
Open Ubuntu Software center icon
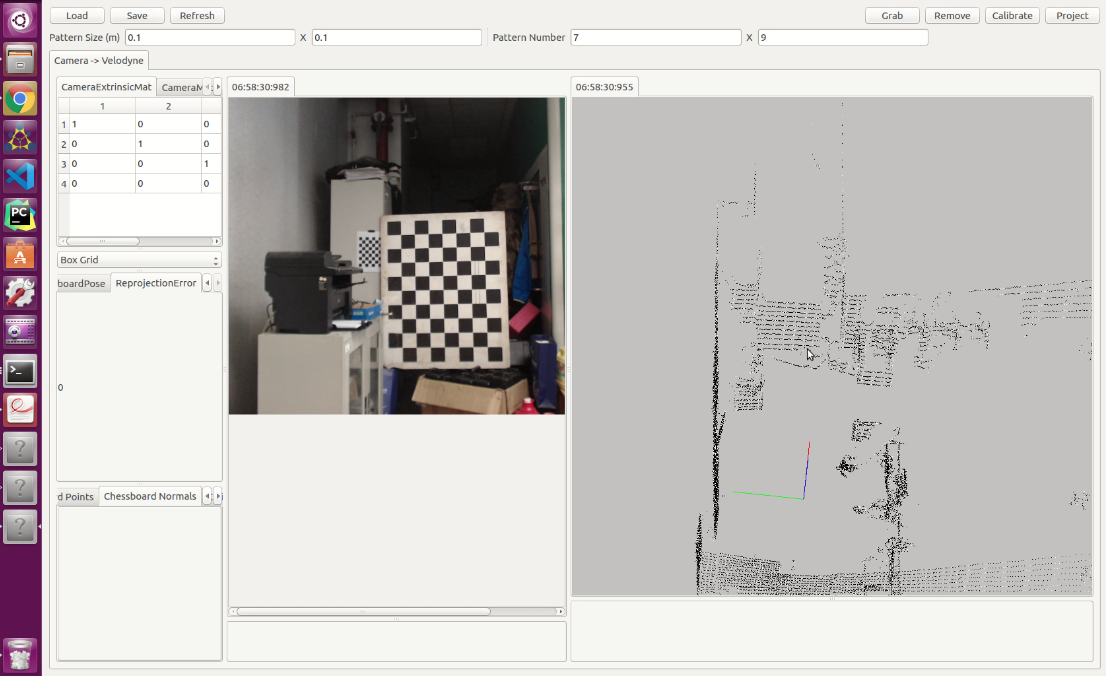point(20,254)
